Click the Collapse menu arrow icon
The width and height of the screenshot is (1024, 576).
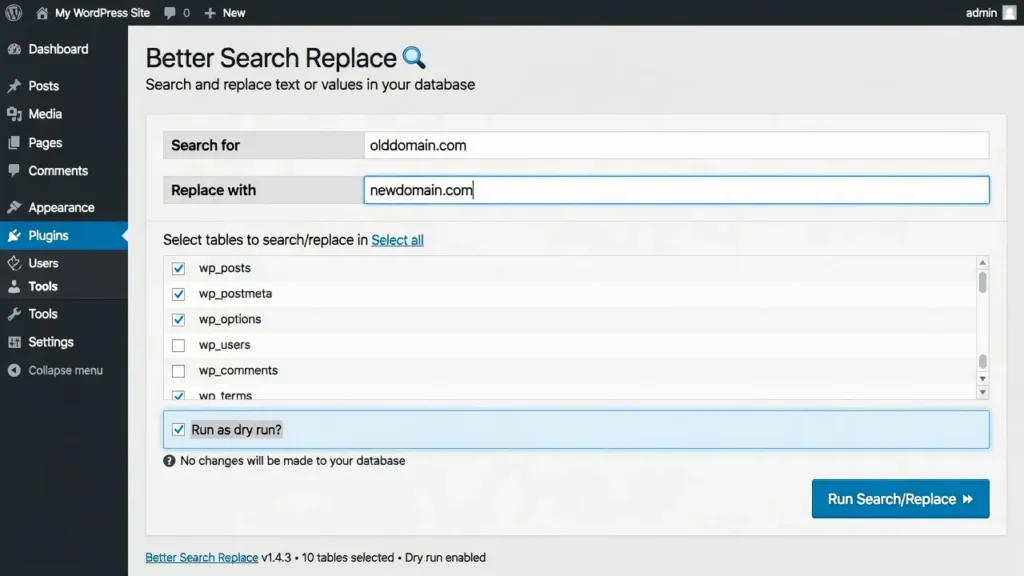click(x=14, y=370)
